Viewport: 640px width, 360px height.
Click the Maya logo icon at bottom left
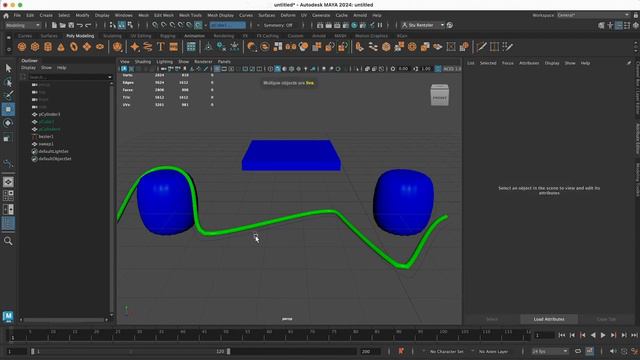click(x=8, y=316)
